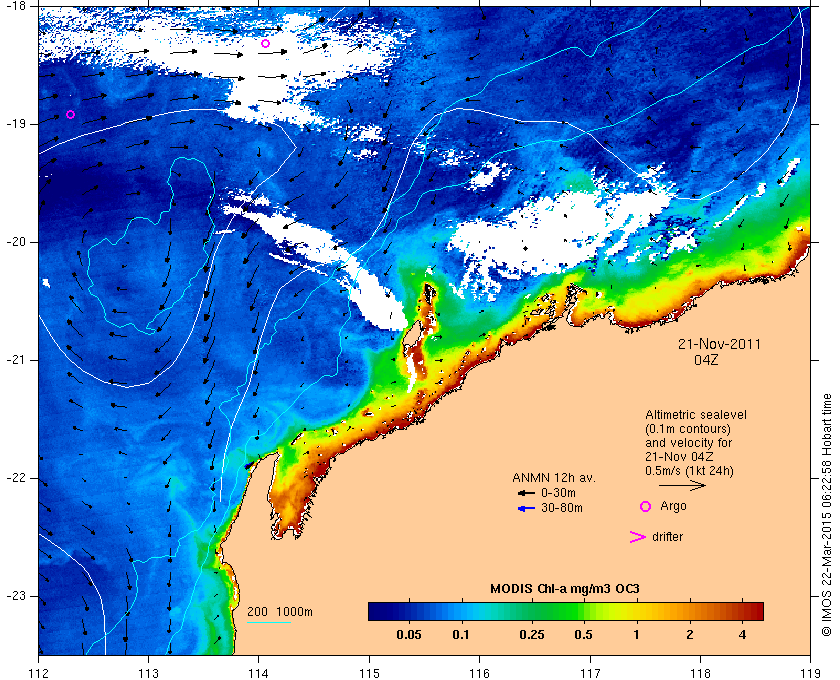Viewport: 840px width, 680px height.
Task: Click the colorbar value label "0.05"
Action: point(409,635)
